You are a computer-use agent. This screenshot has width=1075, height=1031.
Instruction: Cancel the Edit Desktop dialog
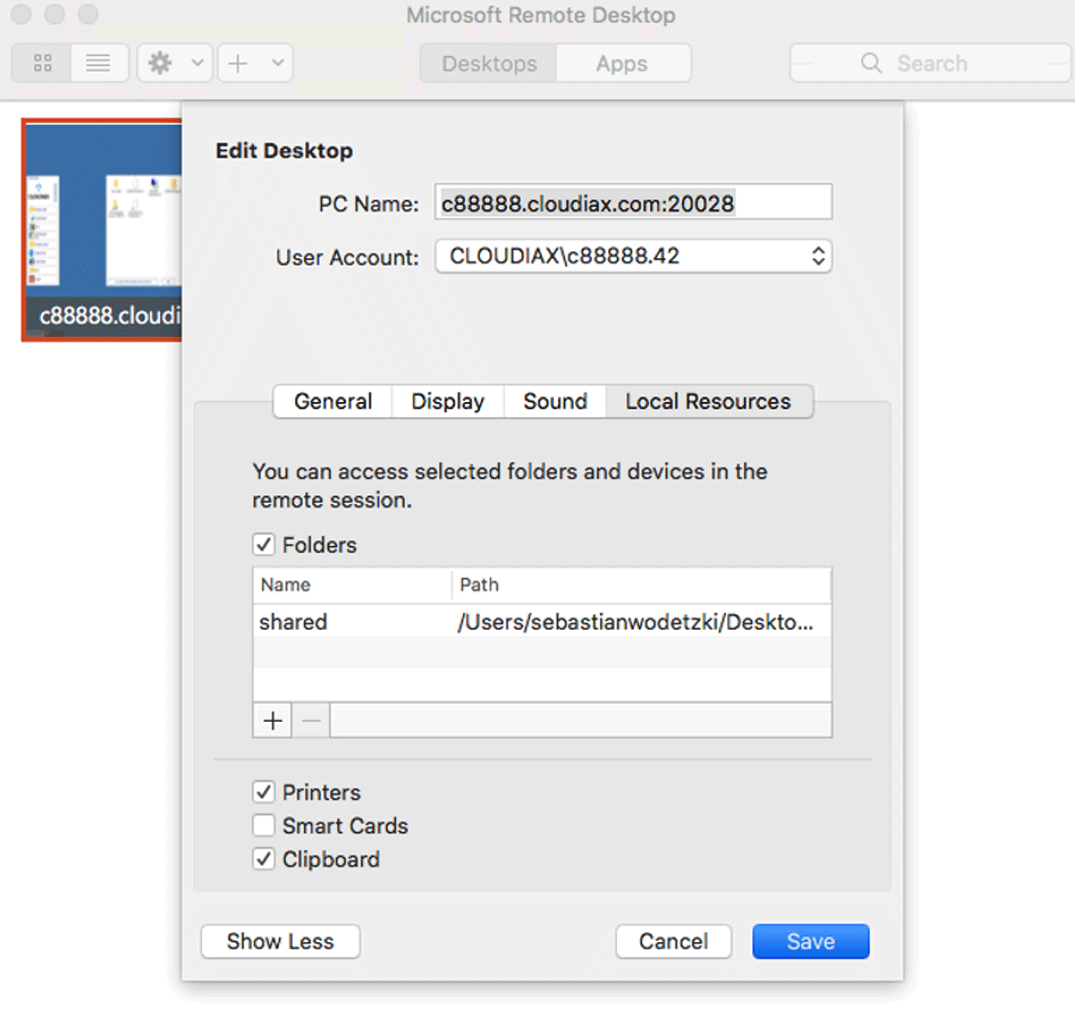674,941
